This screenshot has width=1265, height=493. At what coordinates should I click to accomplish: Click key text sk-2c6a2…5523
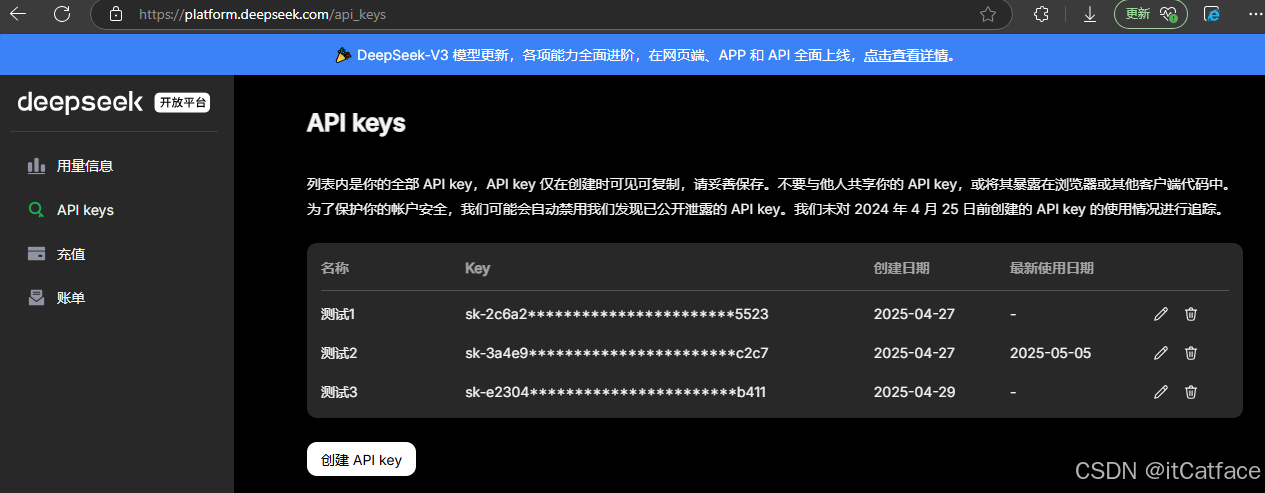click(x=617, y=314)
